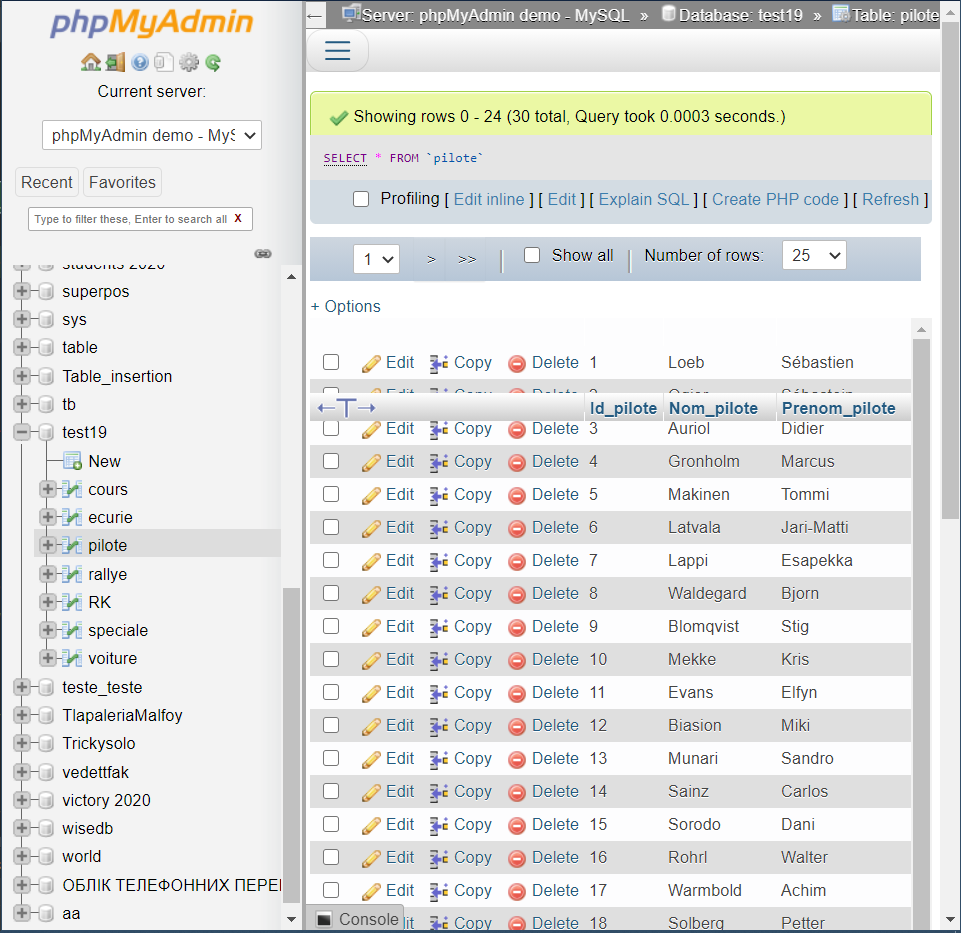Tick the Show all checkbox
The height and width of the screenshot is (933, 961).
pos(532,255)
